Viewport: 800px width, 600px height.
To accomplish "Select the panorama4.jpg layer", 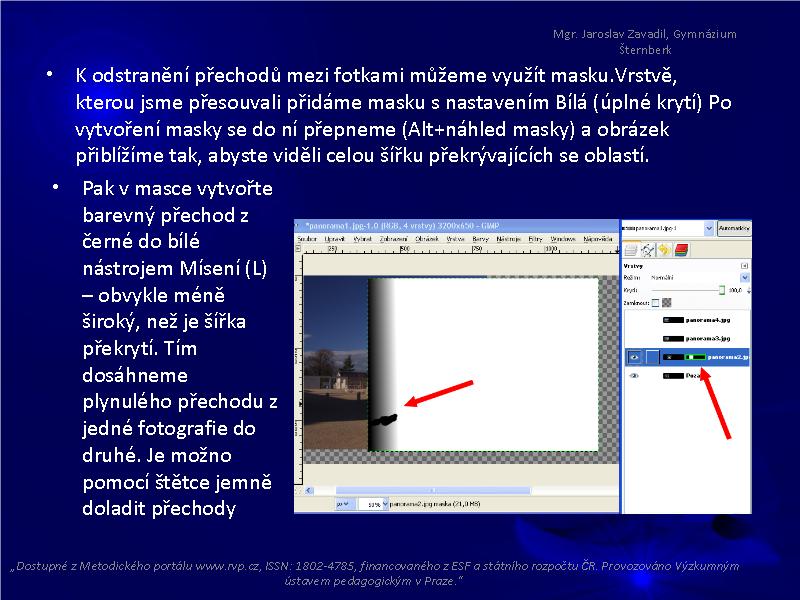I will 707,320.
